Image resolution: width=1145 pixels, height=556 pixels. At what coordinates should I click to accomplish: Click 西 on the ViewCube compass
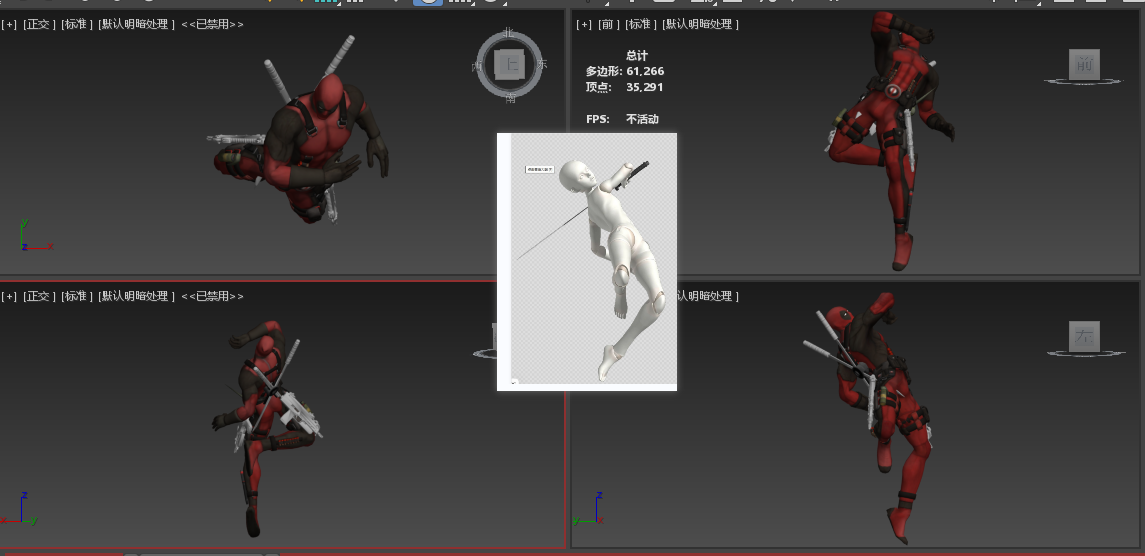pos(478,66)
